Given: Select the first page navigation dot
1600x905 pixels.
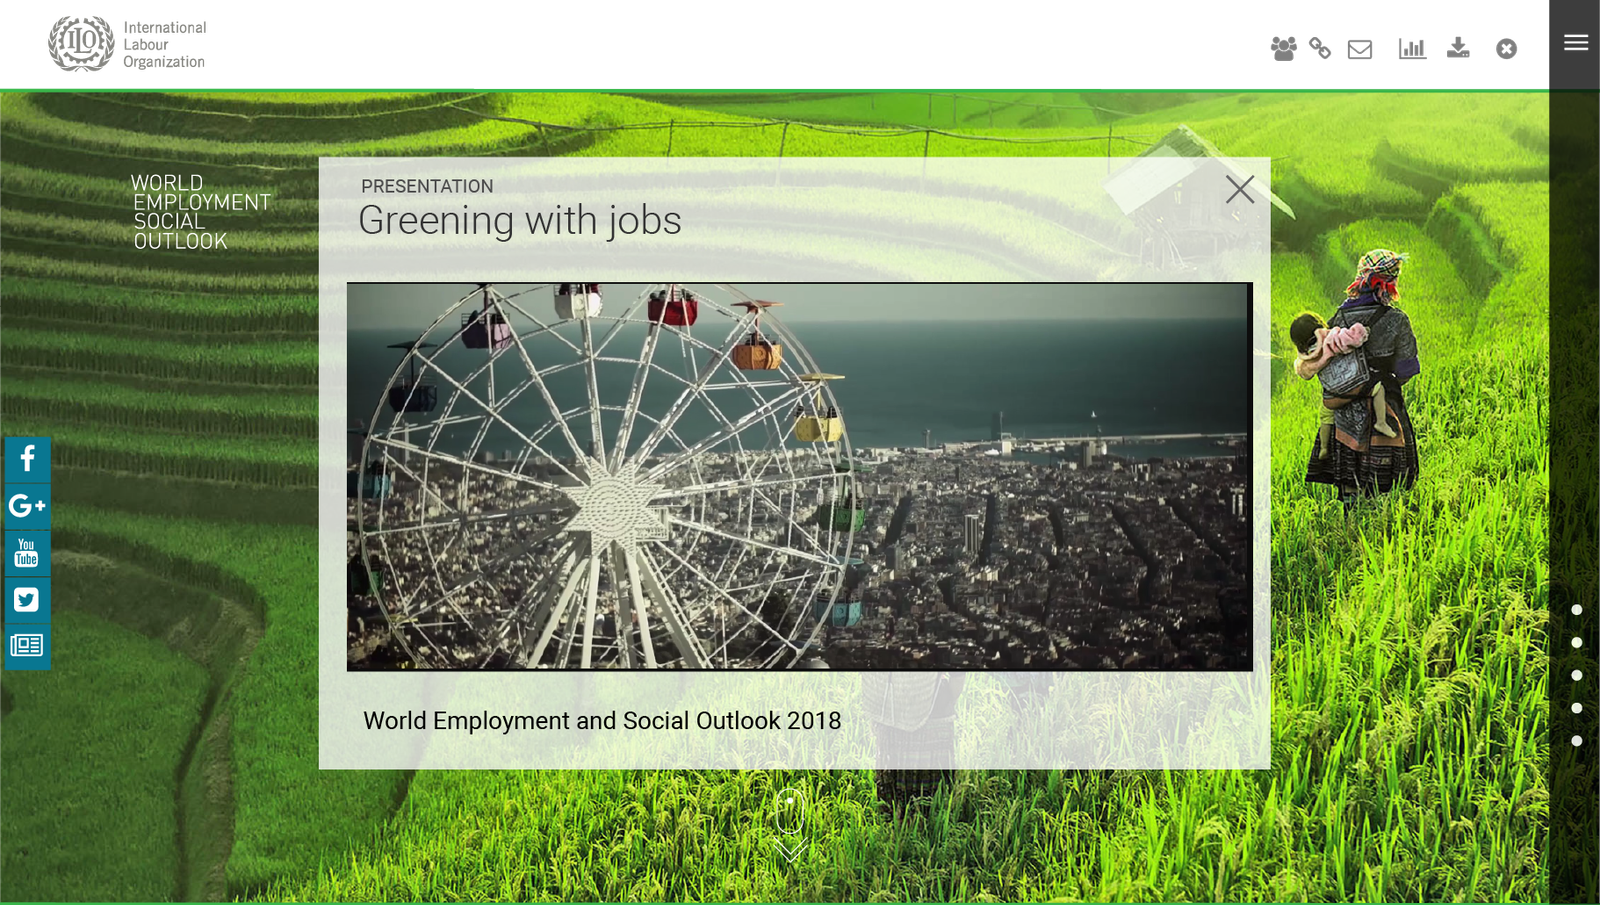Looking at the screenshot, I should coord(1577,610).
